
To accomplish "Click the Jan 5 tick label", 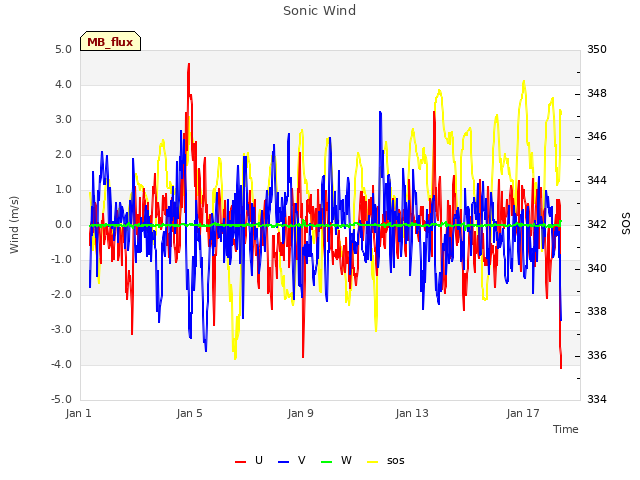I will point(189,413).
